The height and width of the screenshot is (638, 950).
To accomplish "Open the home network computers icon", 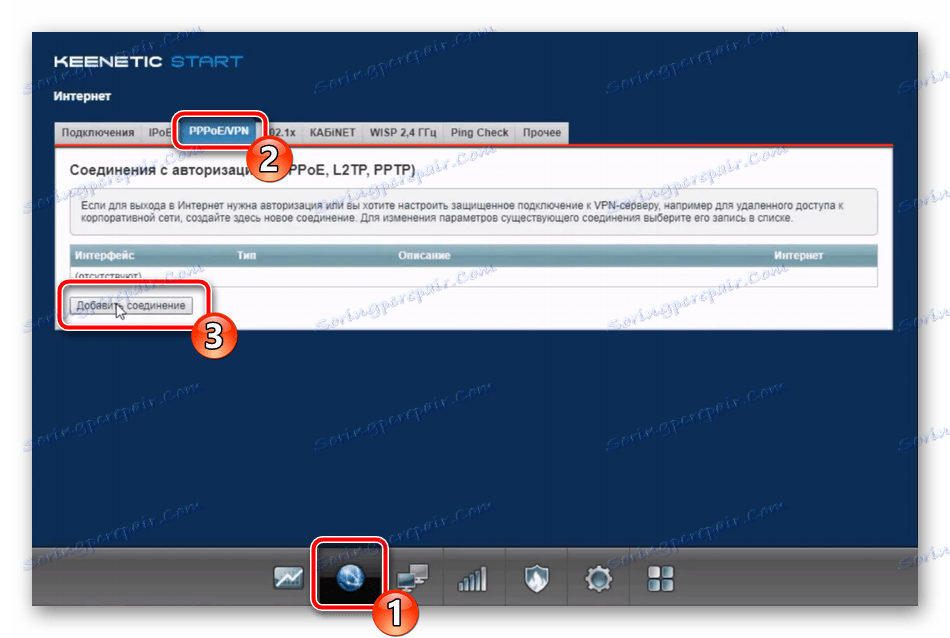I will pyautogui.click(x=413, y=579).
